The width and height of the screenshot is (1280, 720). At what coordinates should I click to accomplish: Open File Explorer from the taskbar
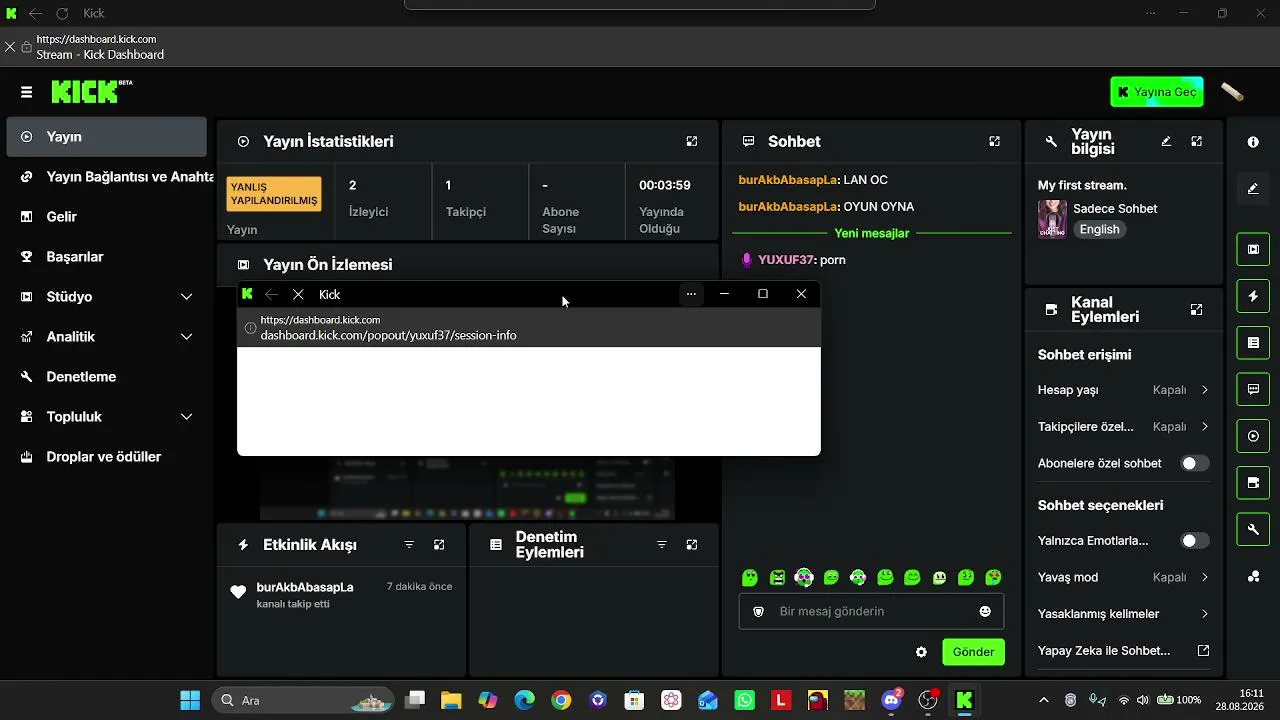tap(451, 700)
